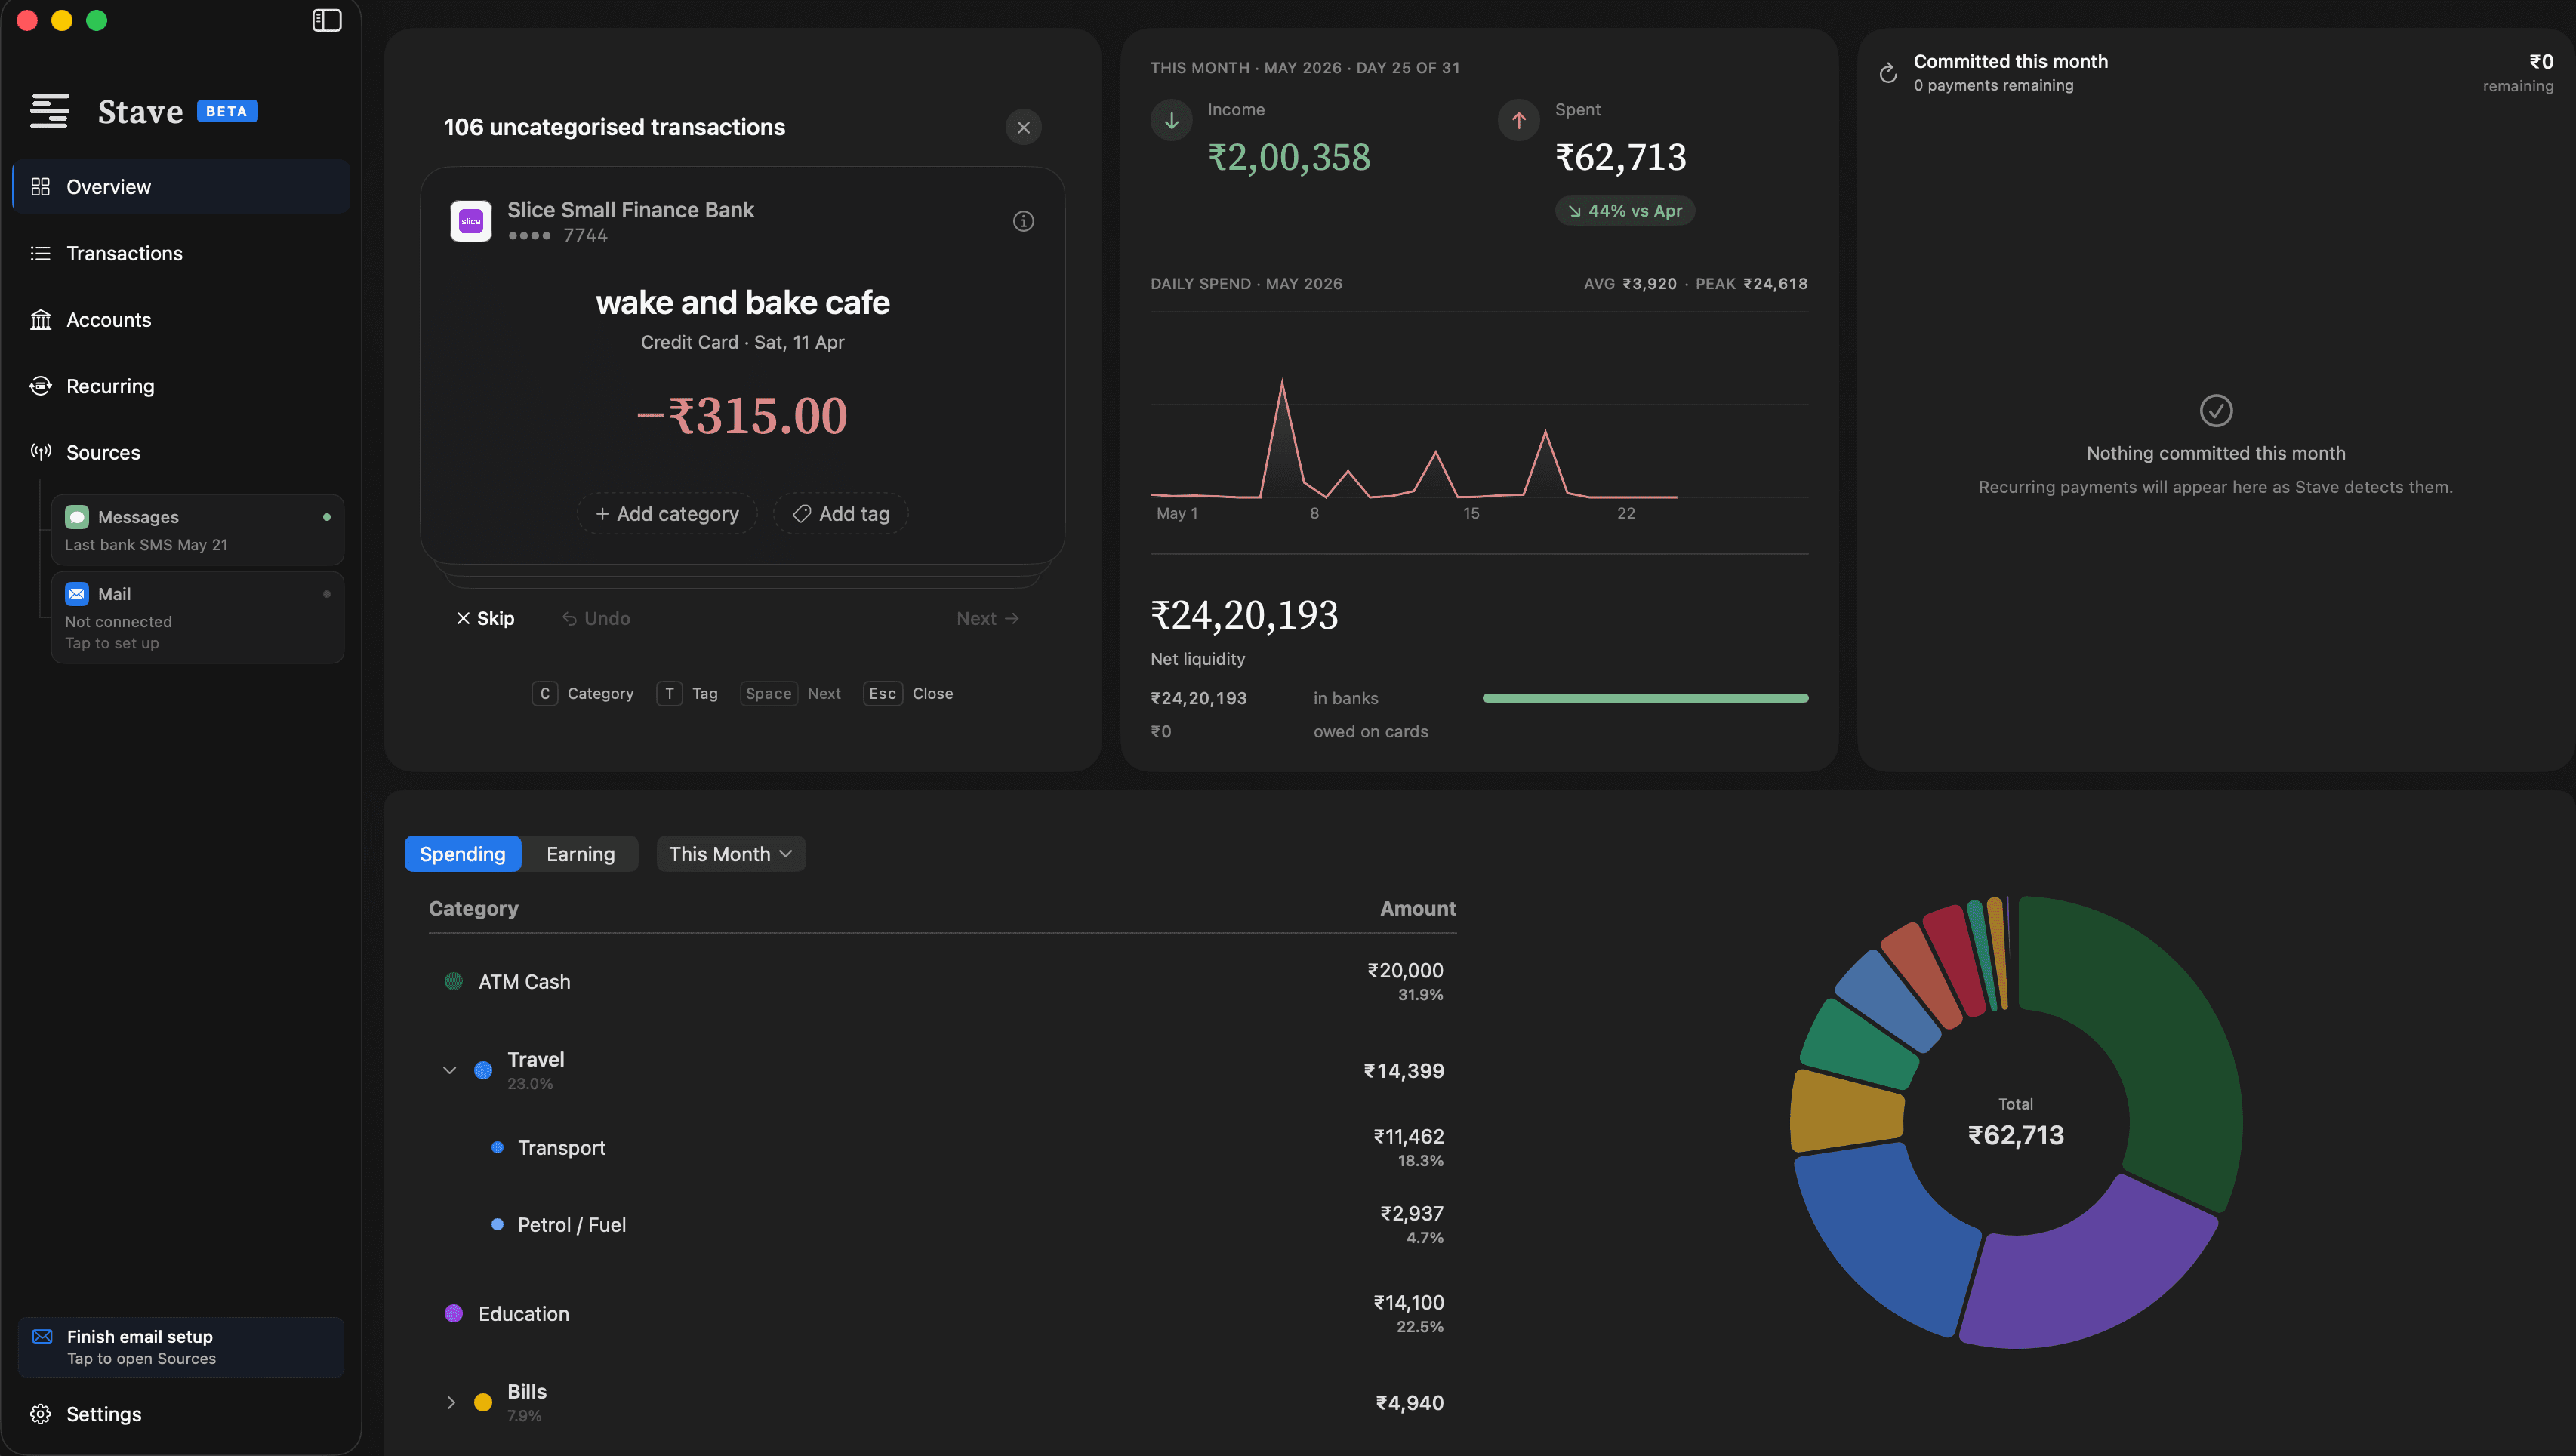Switch to the Spending tab
2576x1456 pixels.
(x=462, y=854)
